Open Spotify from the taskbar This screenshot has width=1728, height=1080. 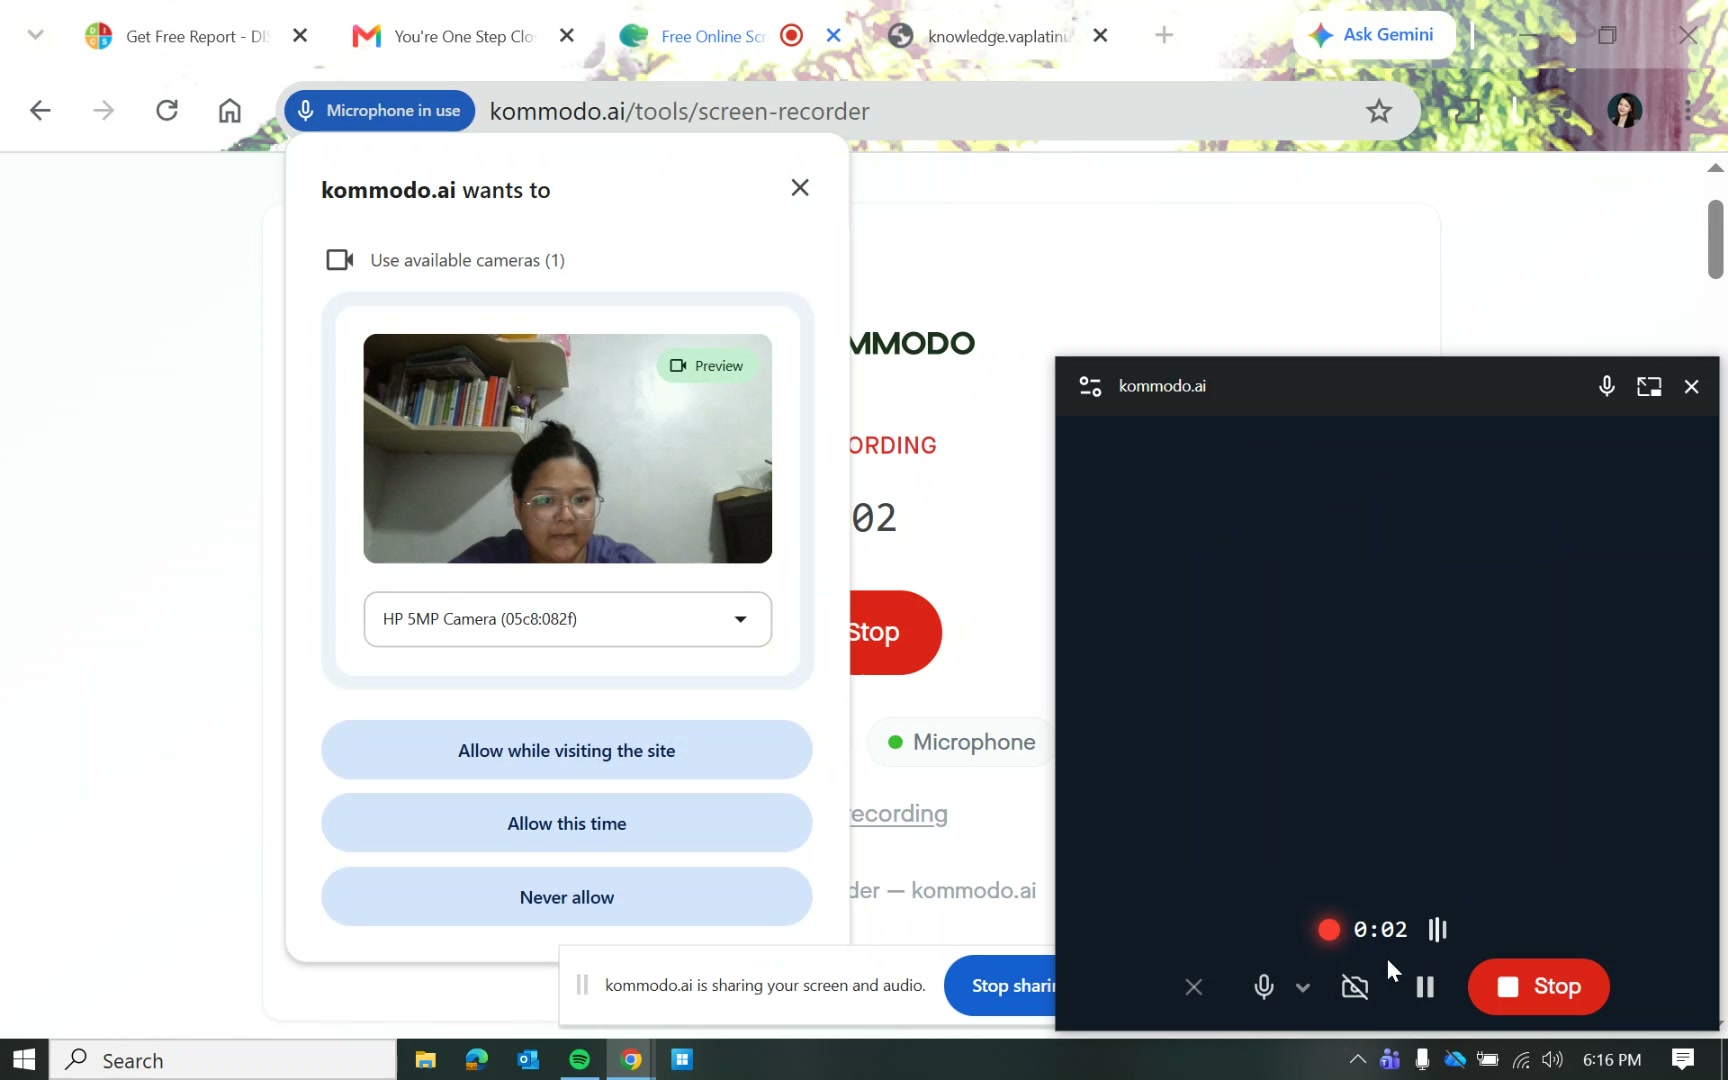580,1059
